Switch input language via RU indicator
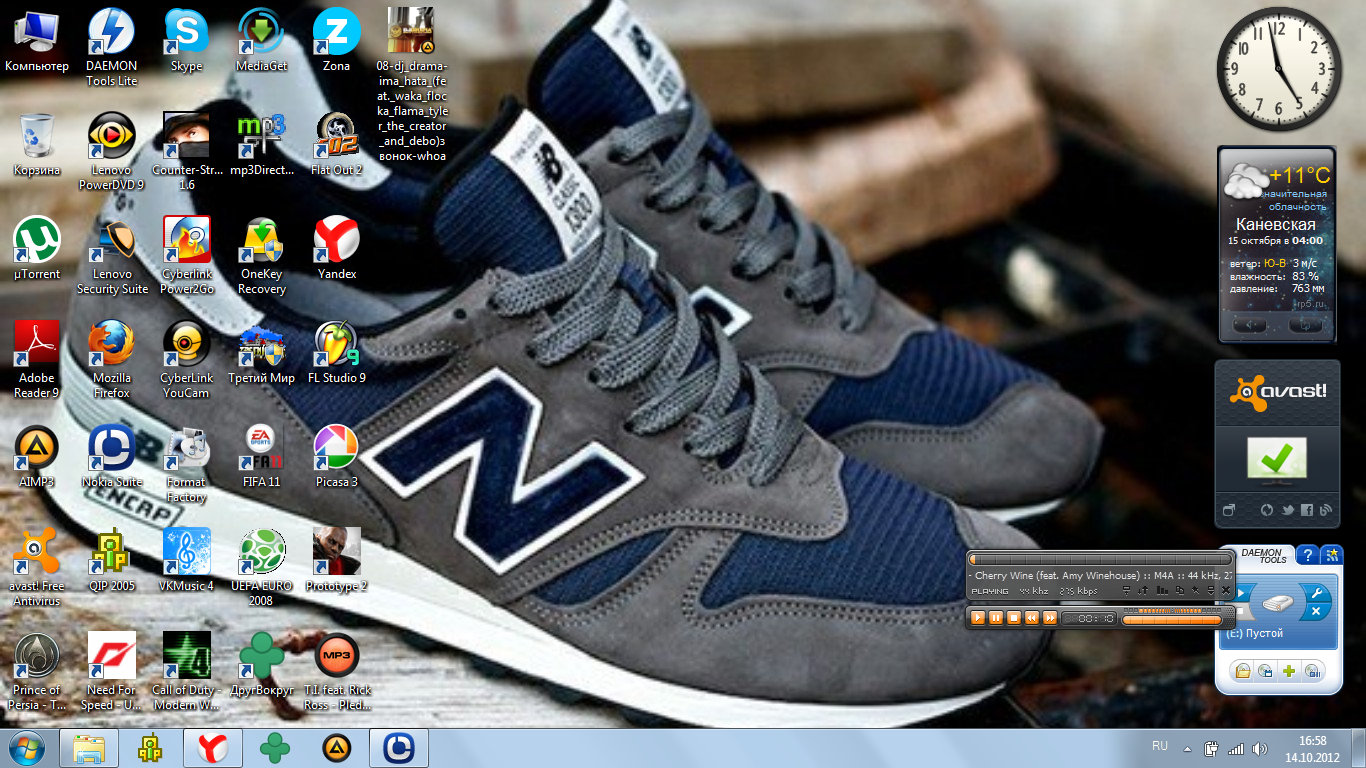Image resolution: width=1366 pixels, height=768 pixels. [x=1160, y=746]
